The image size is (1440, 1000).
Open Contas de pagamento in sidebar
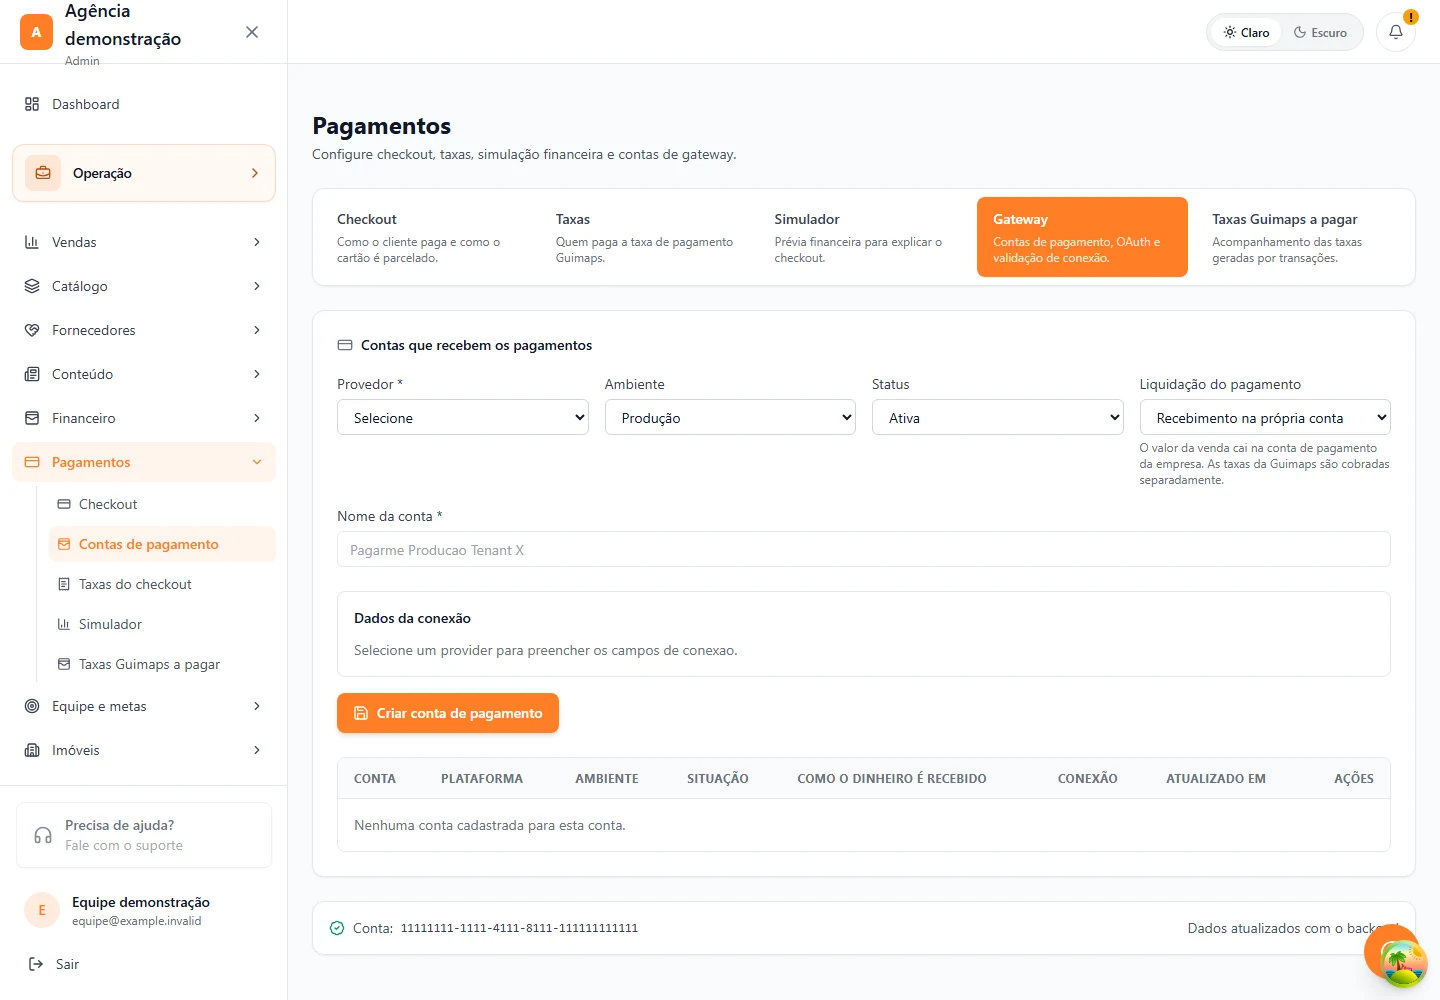click(162, 544)
